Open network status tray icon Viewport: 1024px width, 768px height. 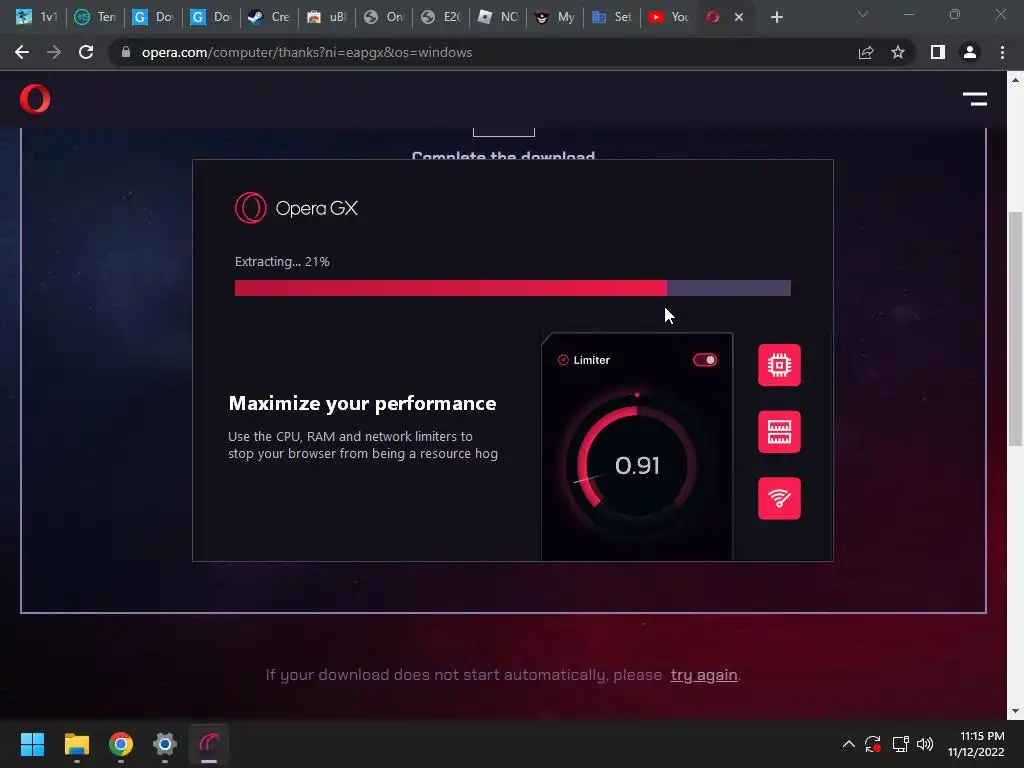click(x=901, y=744)
